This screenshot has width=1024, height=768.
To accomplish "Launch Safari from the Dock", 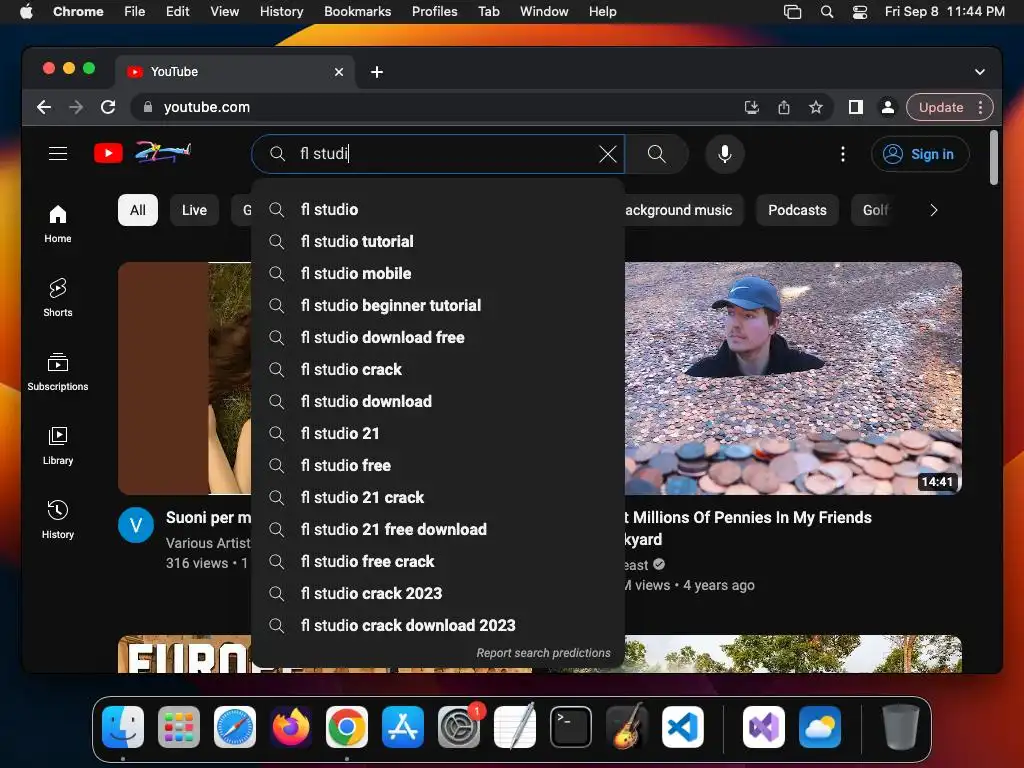I will (x=235, y=727).
